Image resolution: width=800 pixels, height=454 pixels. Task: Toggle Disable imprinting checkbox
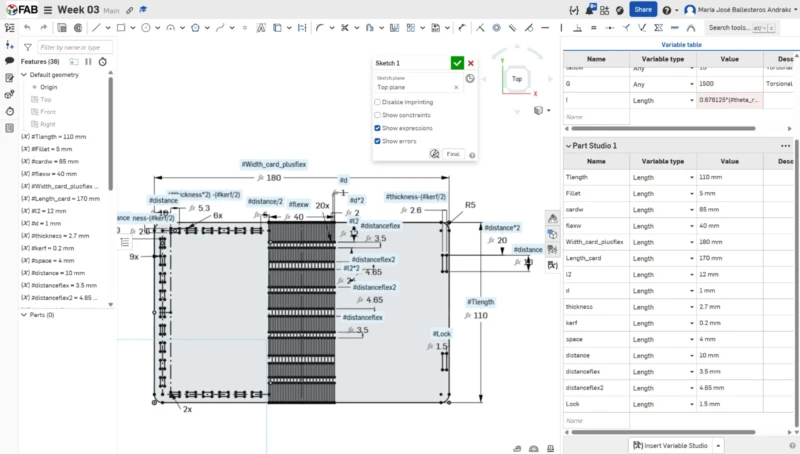(x=378, y=102)
